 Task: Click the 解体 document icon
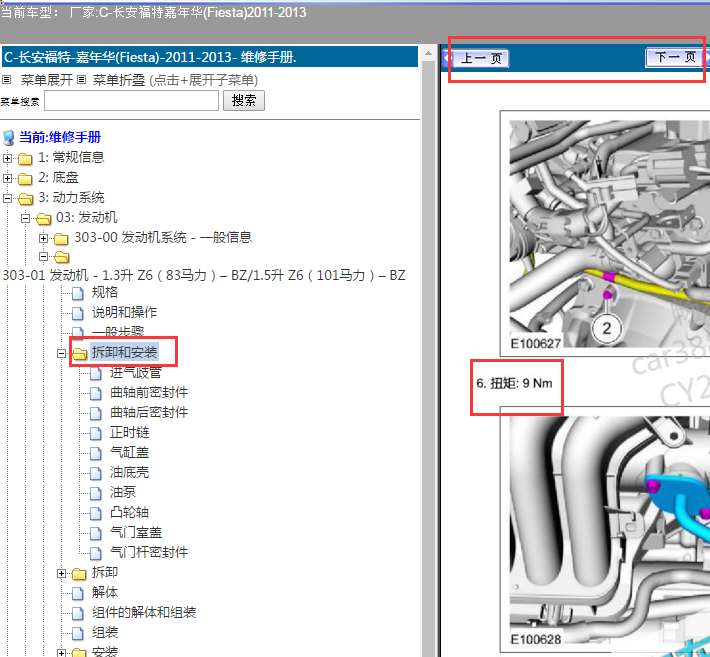pyautogui.click(x=78, y=594)
